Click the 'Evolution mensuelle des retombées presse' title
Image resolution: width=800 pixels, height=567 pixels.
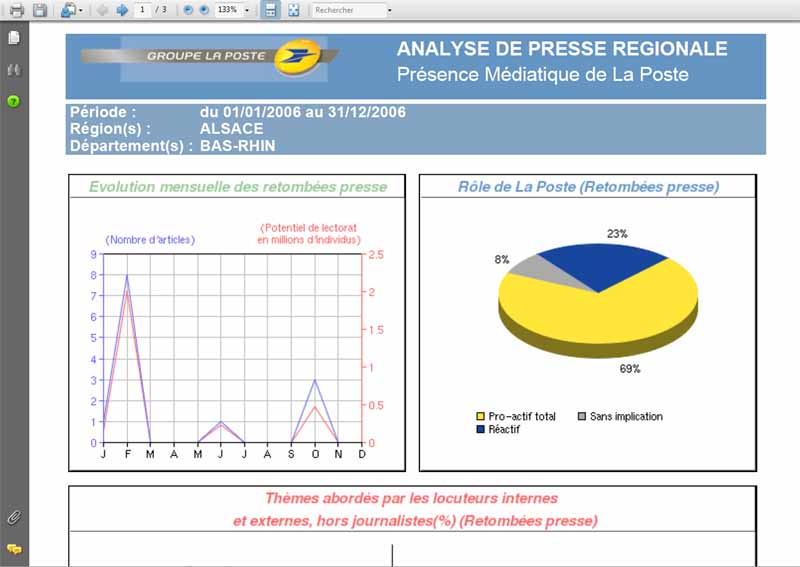pyautogui.click(x=238, y=187)
